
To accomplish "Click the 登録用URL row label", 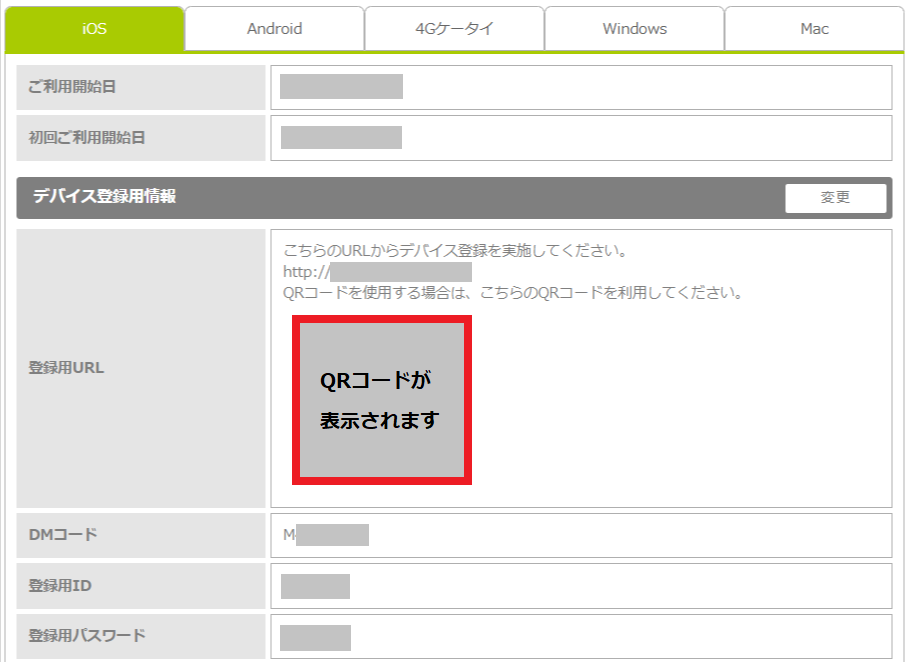I will (66, 368).
